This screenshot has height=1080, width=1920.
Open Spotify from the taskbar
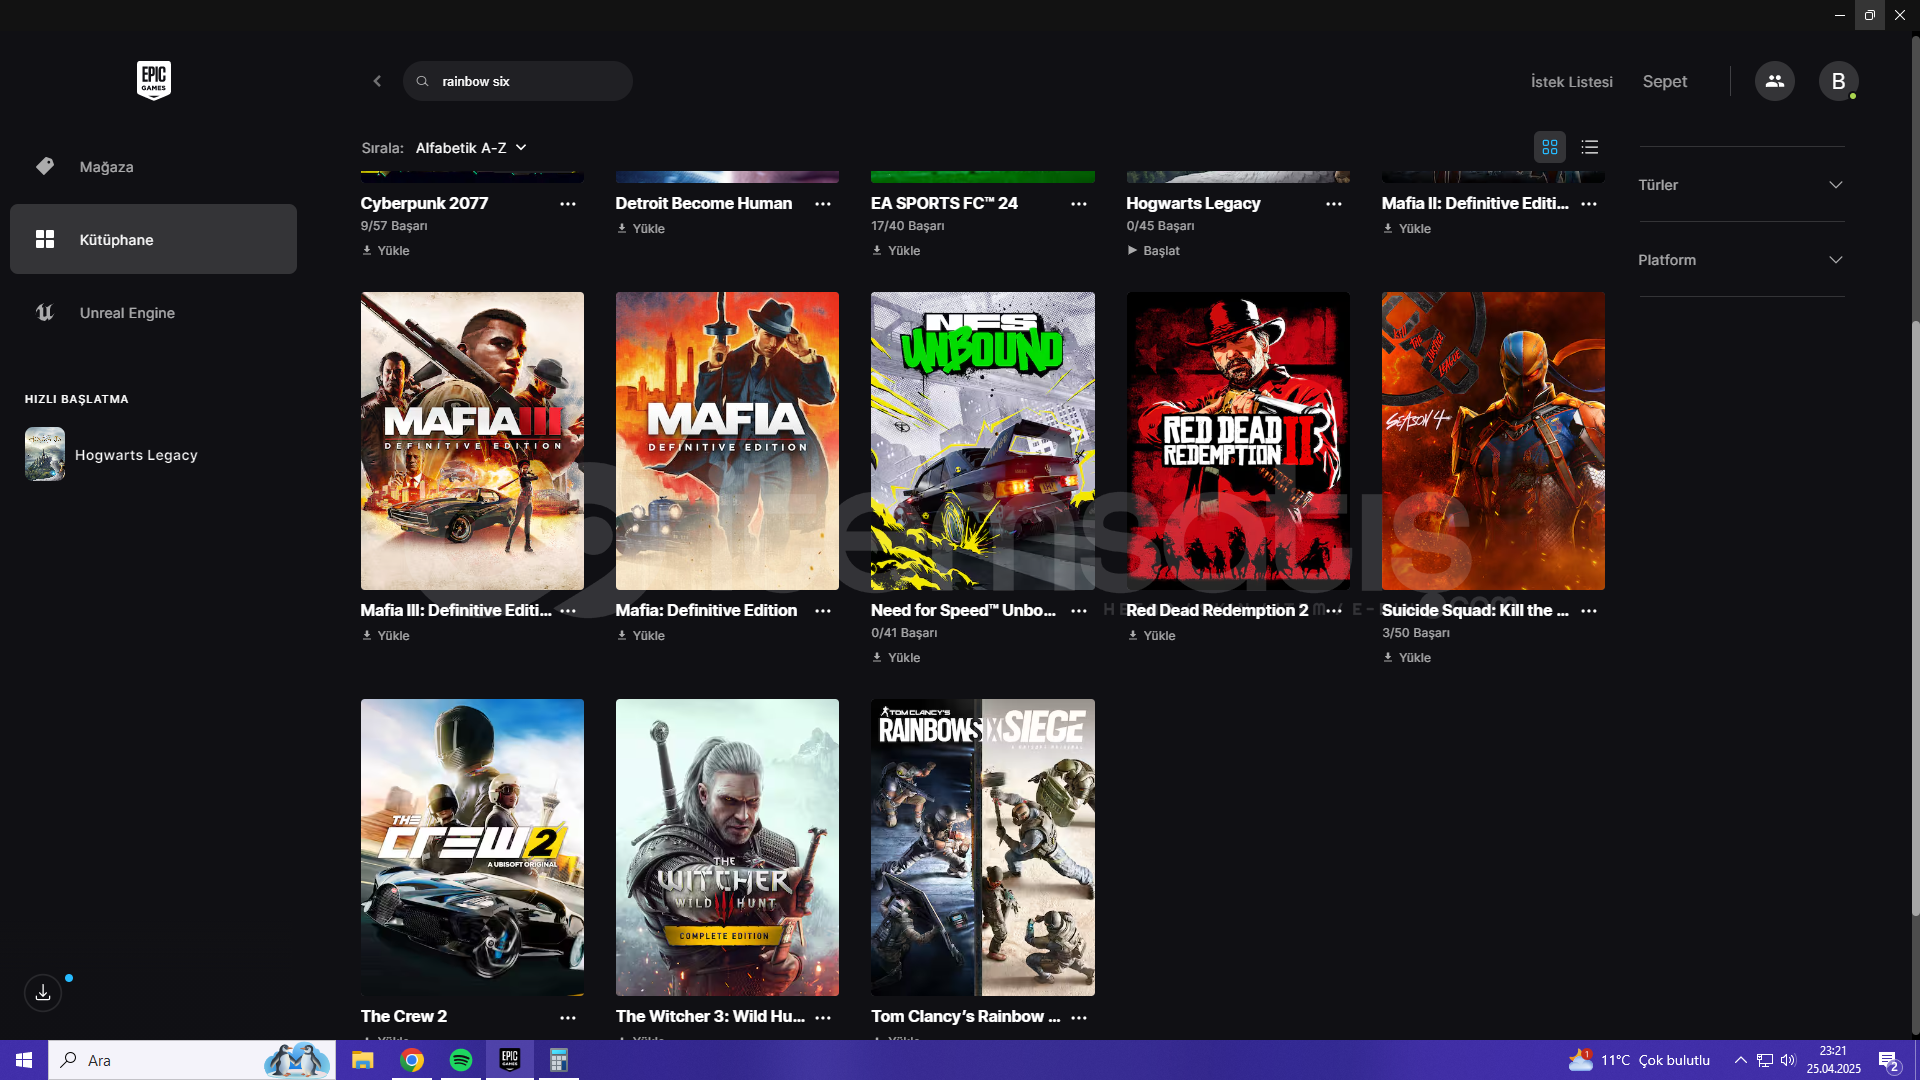tap(461, 1060)
